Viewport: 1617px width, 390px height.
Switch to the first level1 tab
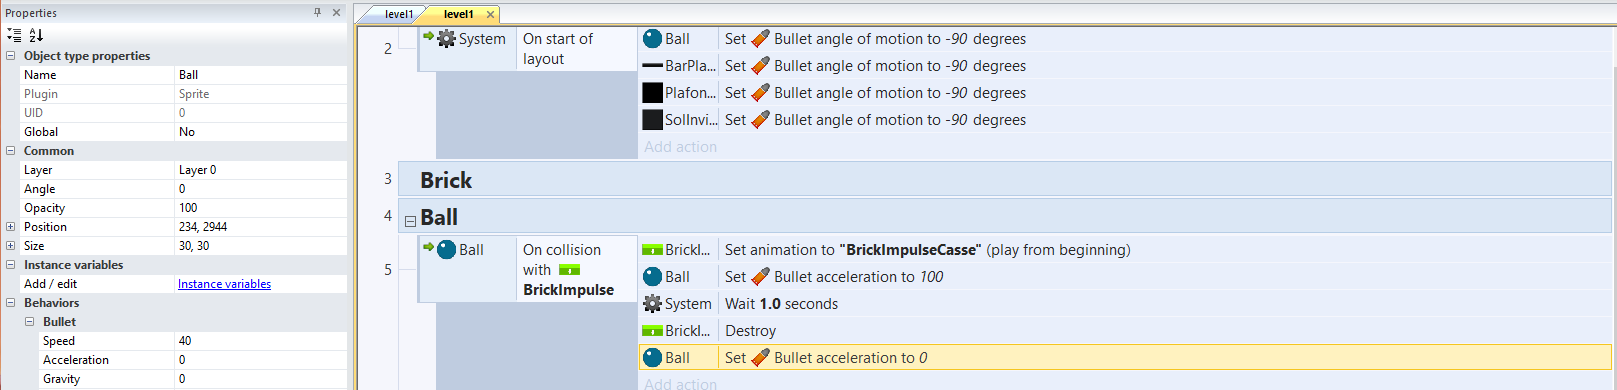pyautogui.click(x=399, y=14)
